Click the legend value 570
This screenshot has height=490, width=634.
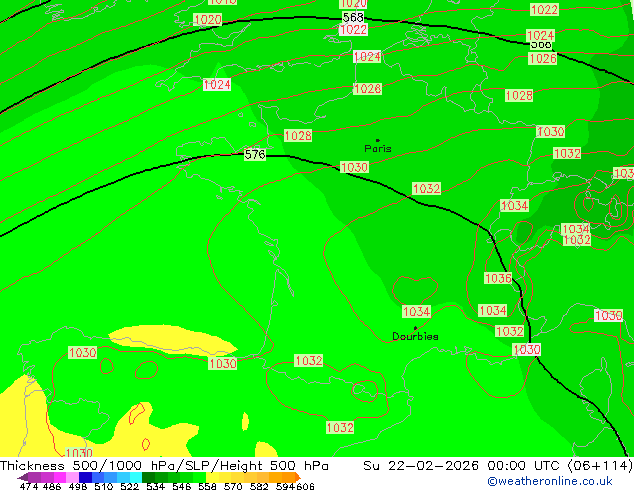(233, 486)
